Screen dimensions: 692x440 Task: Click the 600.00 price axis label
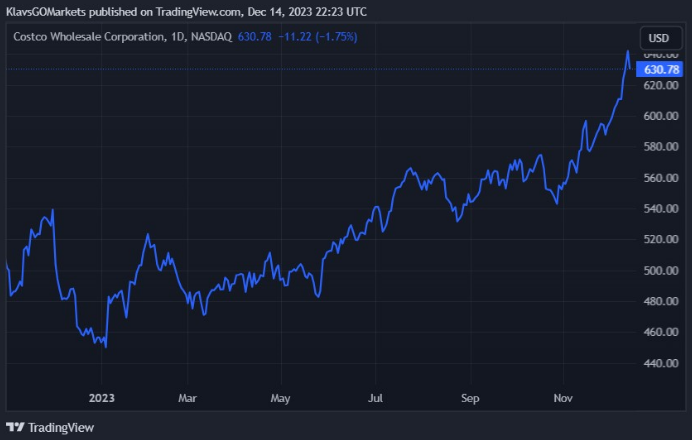click(x=661, y=116)
